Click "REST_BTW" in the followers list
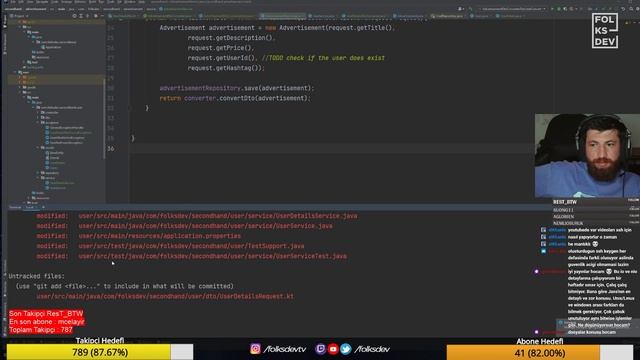 (565, 202)
